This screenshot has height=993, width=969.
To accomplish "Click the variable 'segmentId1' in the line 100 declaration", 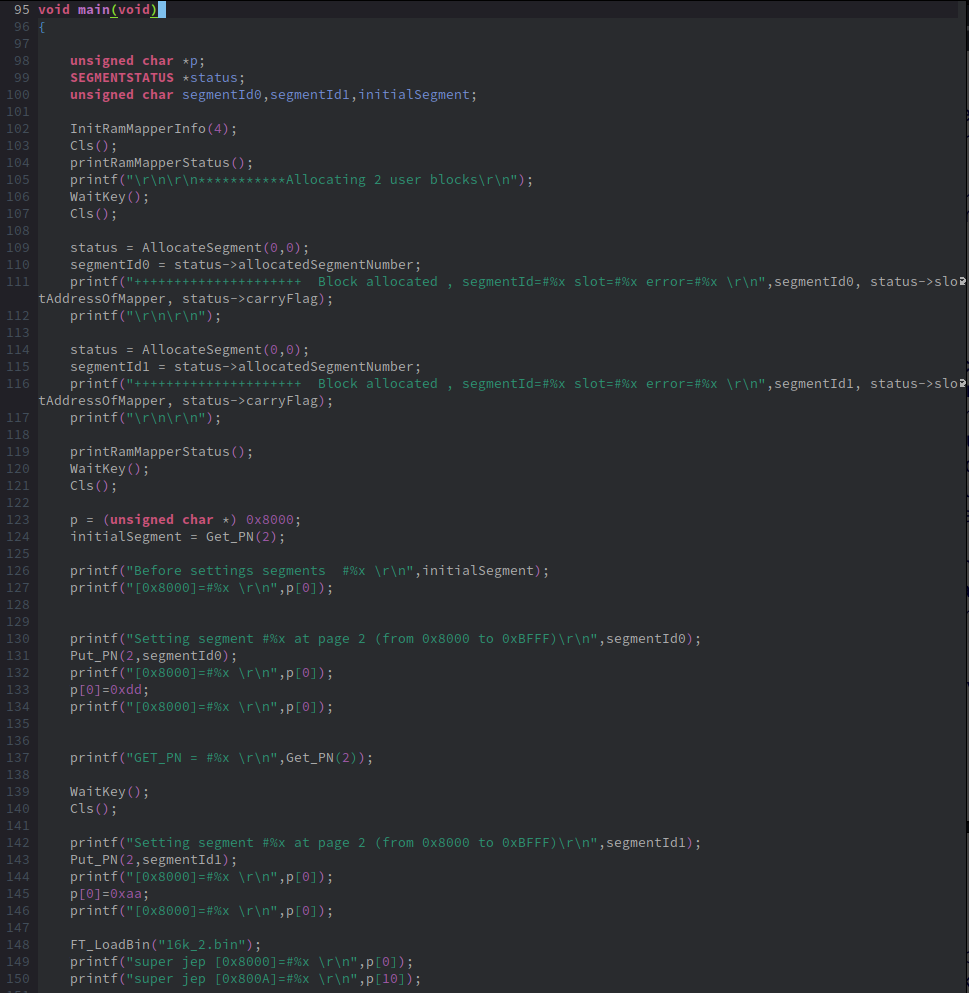I will coord(310,95).
